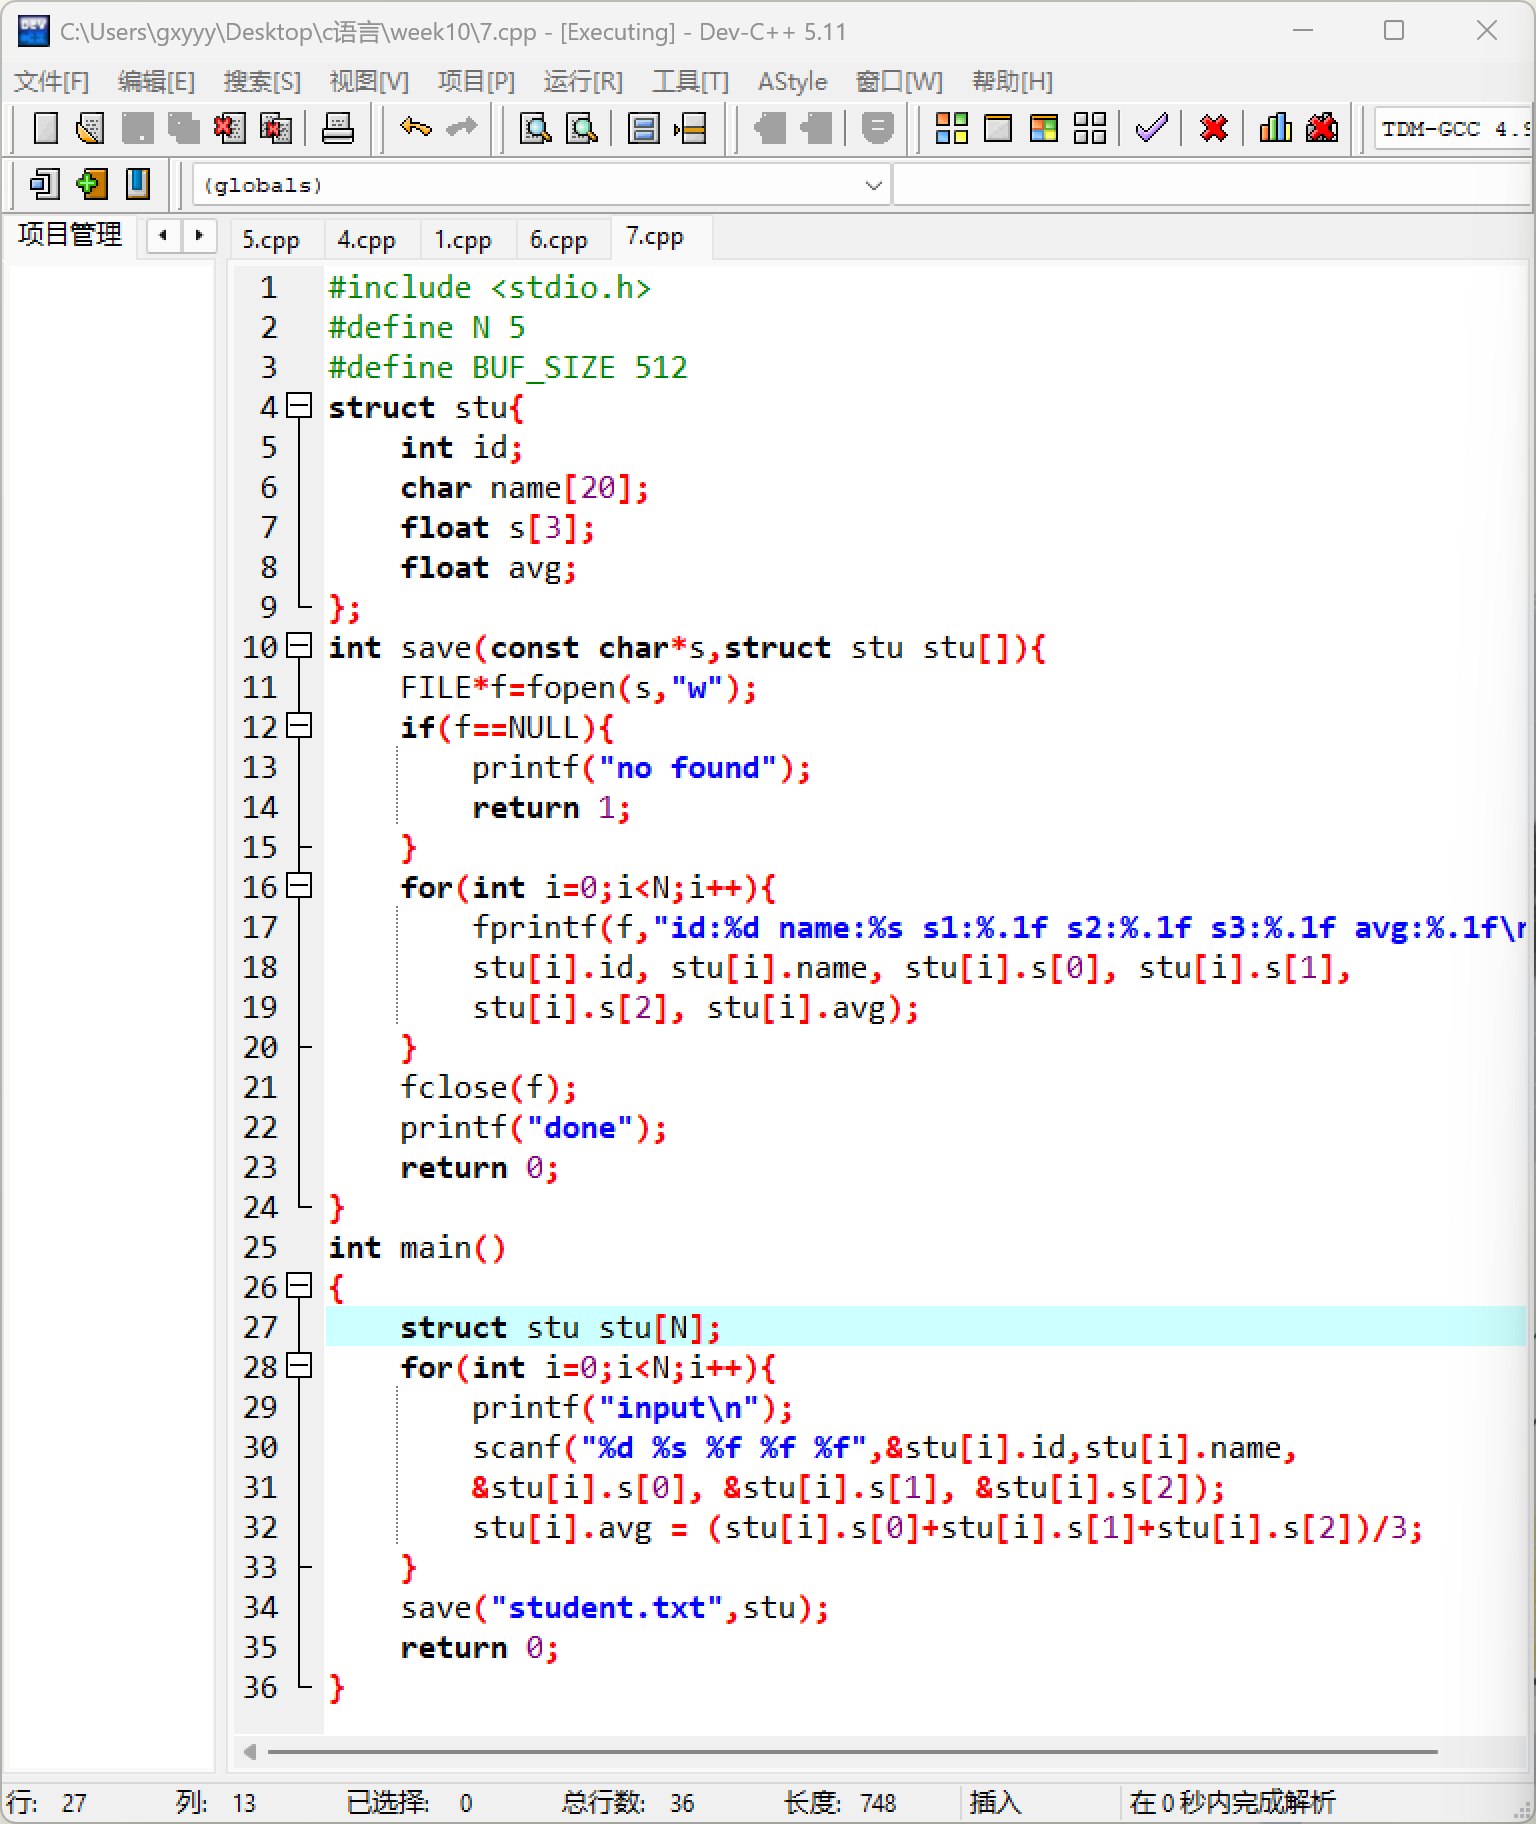Viewport: 1536px width, 1824px height.
Task: Close current file toolbar icon
Action: tap(229, 128)
